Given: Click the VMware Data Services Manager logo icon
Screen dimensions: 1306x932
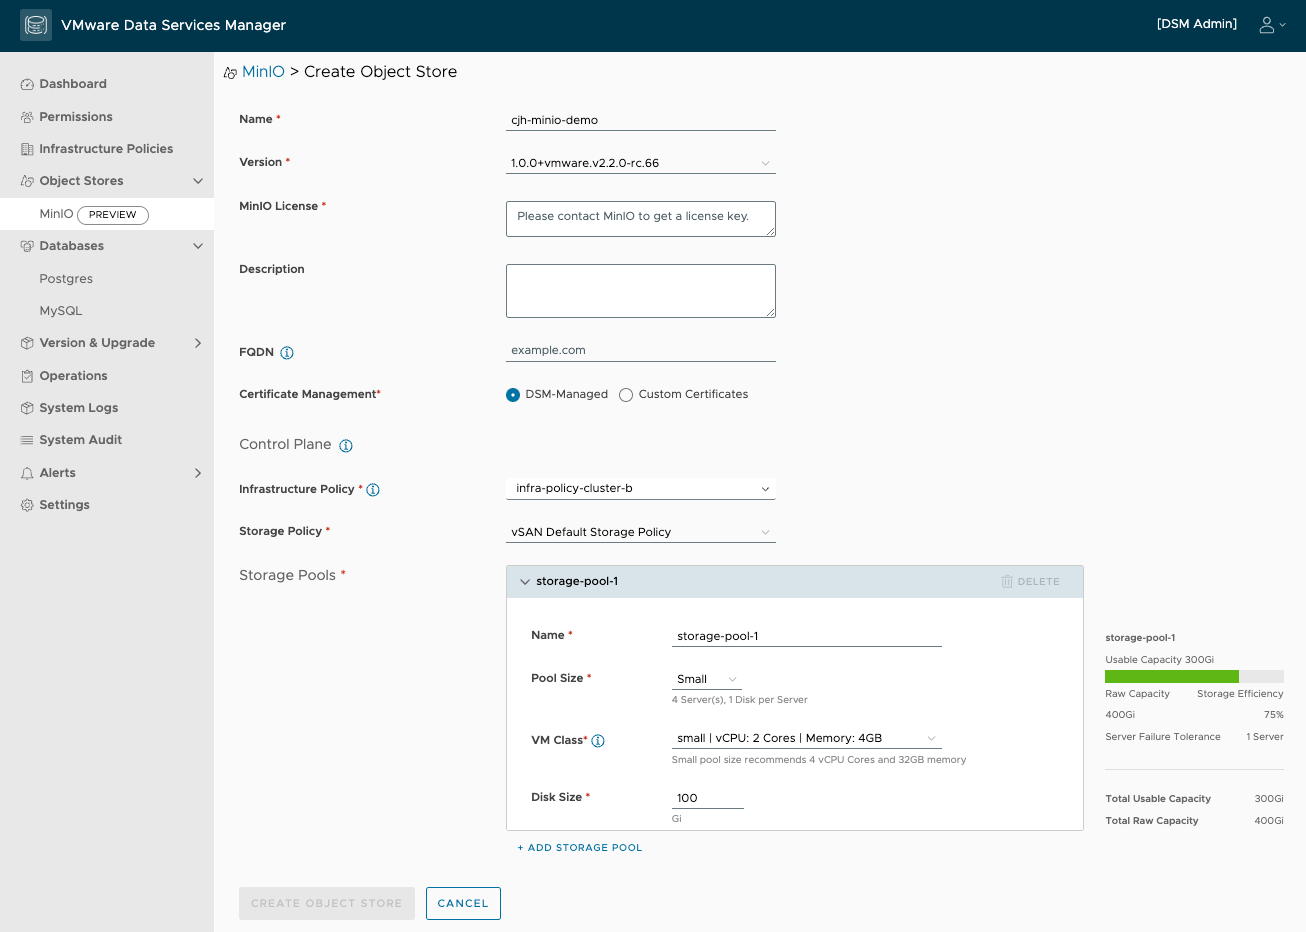Looking at the screenshot, I should click(36, 25).
